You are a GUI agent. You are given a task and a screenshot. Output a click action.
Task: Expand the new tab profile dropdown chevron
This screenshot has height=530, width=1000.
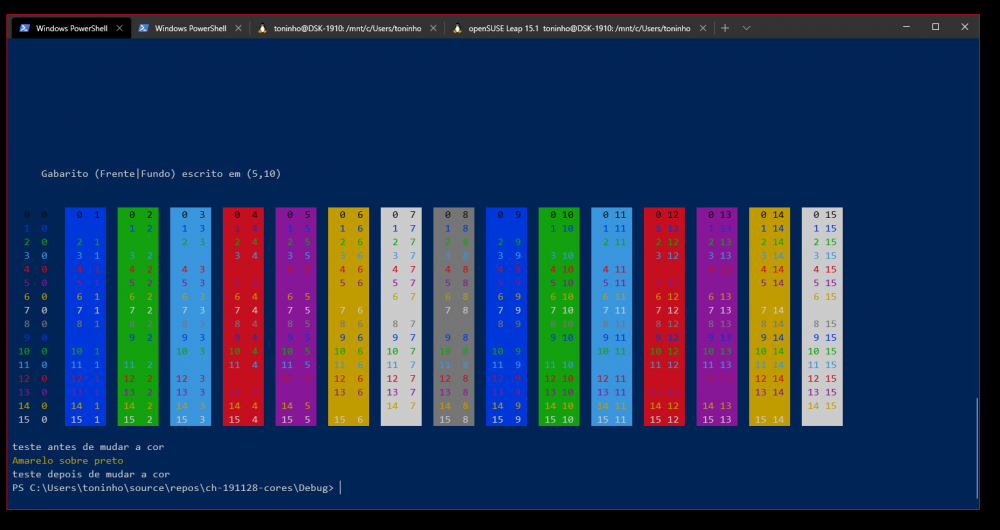(x=746, y=28)
